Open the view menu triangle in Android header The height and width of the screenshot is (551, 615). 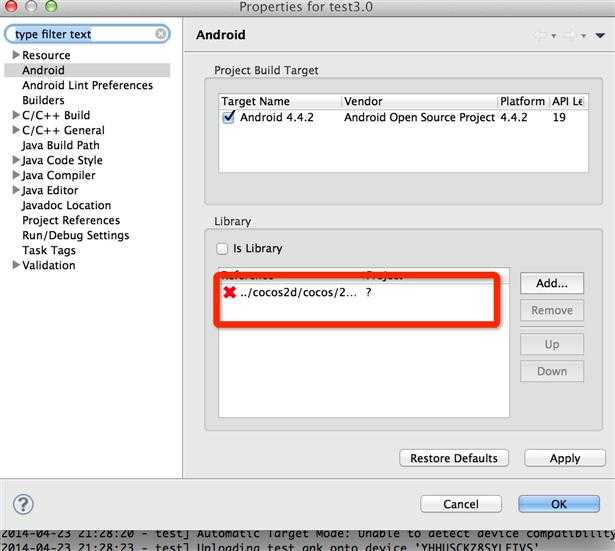[600, 36]
